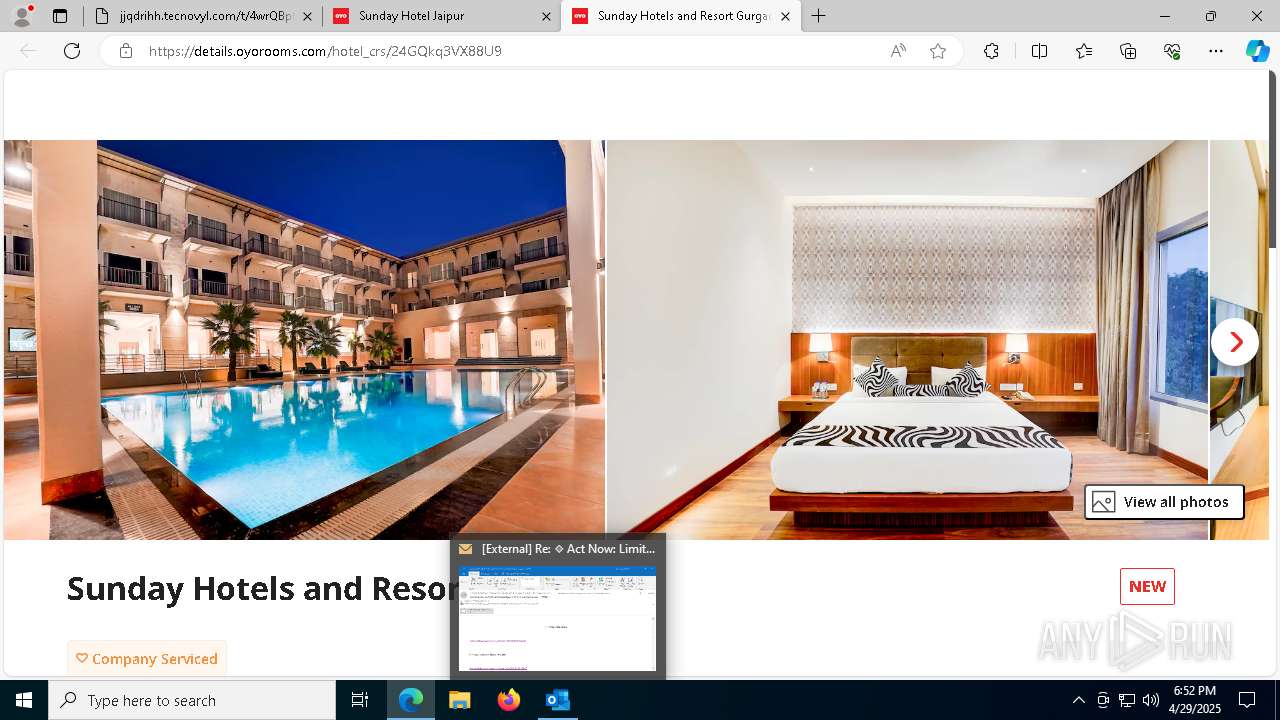Screen dimensions: 1280x720
Task: Open File Explorer from taskbar
Action: [459, 700]
